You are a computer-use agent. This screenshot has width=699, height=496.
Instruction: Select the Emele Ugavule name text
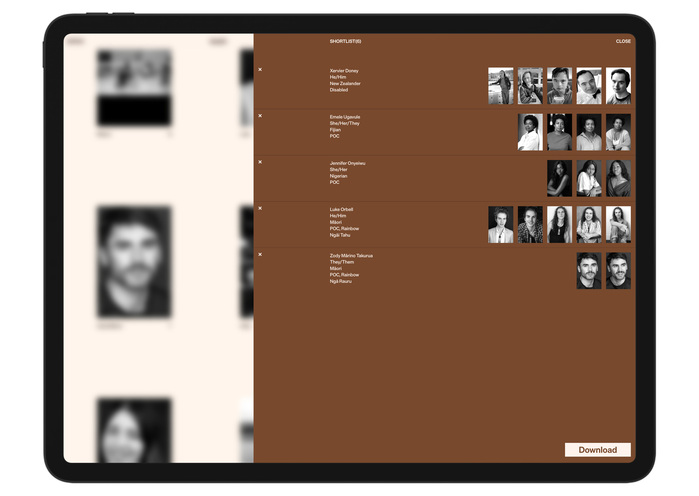345,117
